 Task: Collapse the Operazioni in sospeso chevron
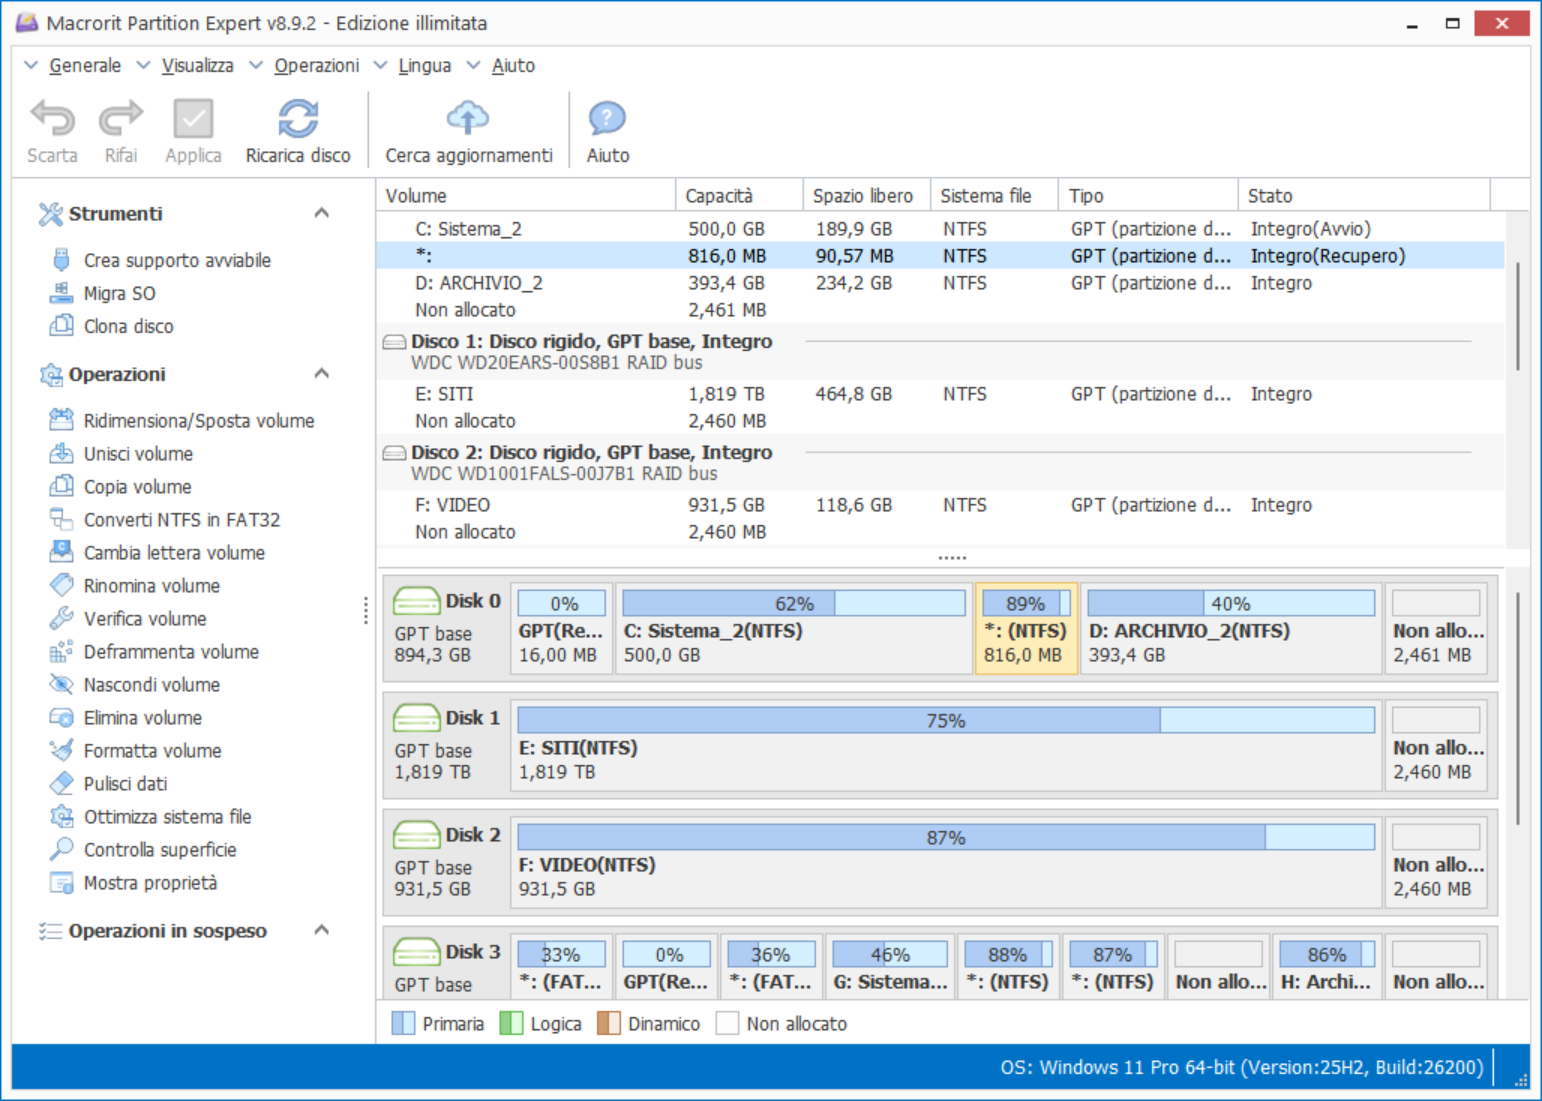pyautogui.click(x=321, y=930)
